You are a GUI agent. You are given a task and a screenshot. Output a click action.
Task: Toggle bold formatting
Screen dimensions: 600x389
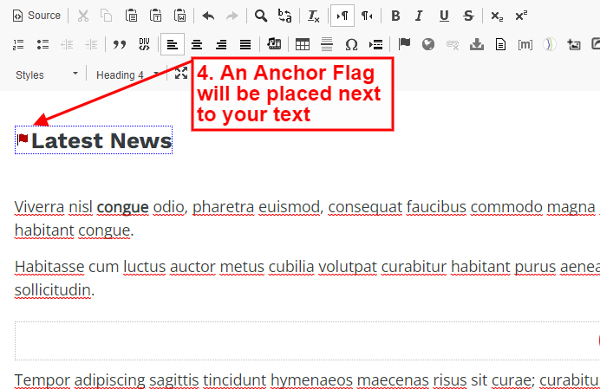point(395,16)
